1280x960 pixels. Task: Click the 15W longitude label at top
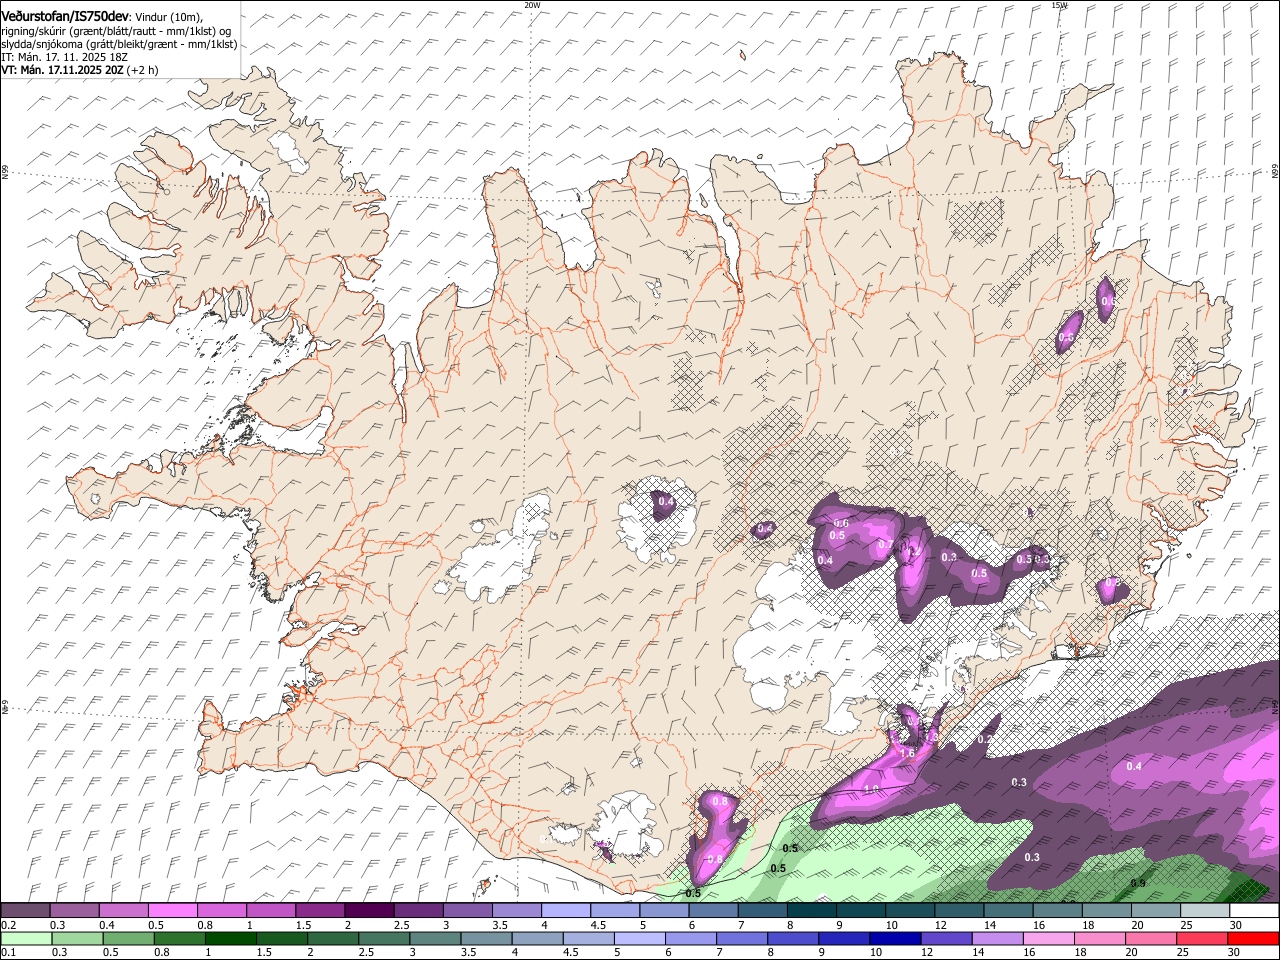point(1059,5)
